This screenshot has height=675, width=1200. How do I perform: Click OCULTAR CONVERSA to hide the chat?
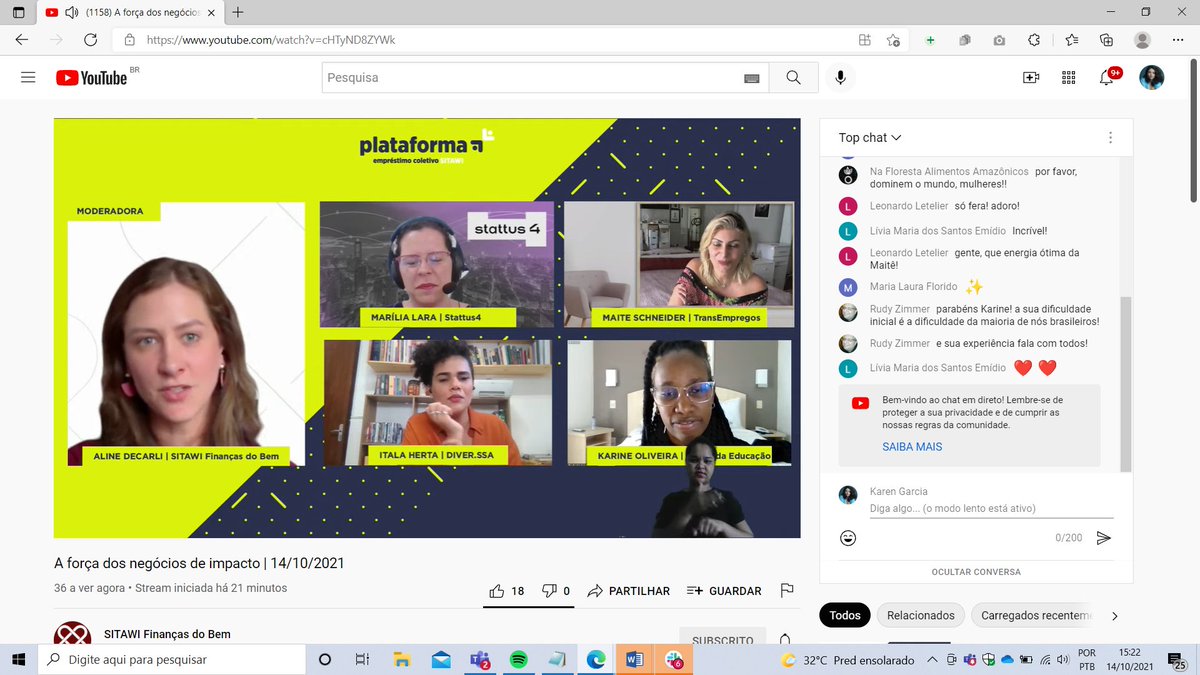click(976, 572)
